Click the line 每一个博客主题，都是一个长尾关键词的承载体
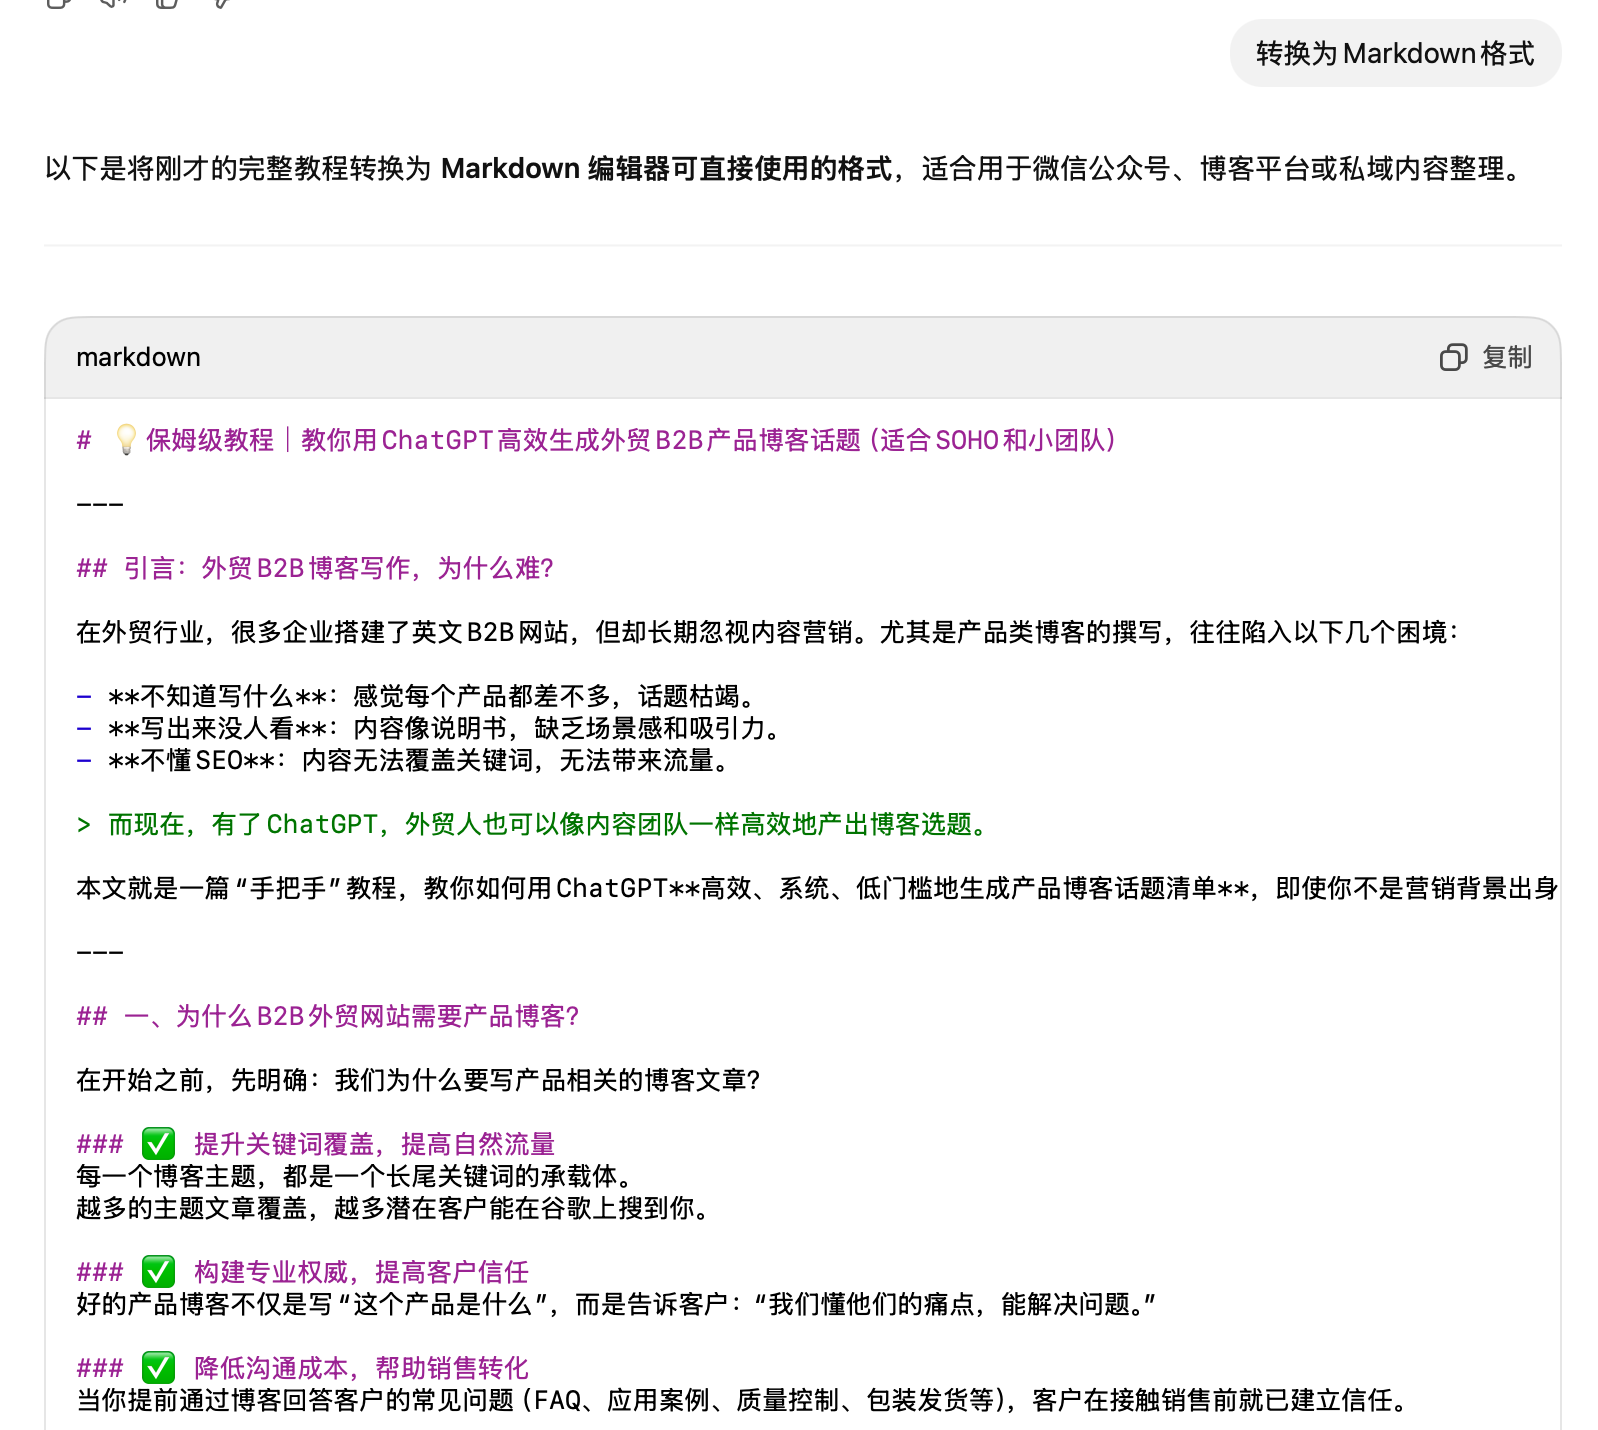 point(354,1176)
